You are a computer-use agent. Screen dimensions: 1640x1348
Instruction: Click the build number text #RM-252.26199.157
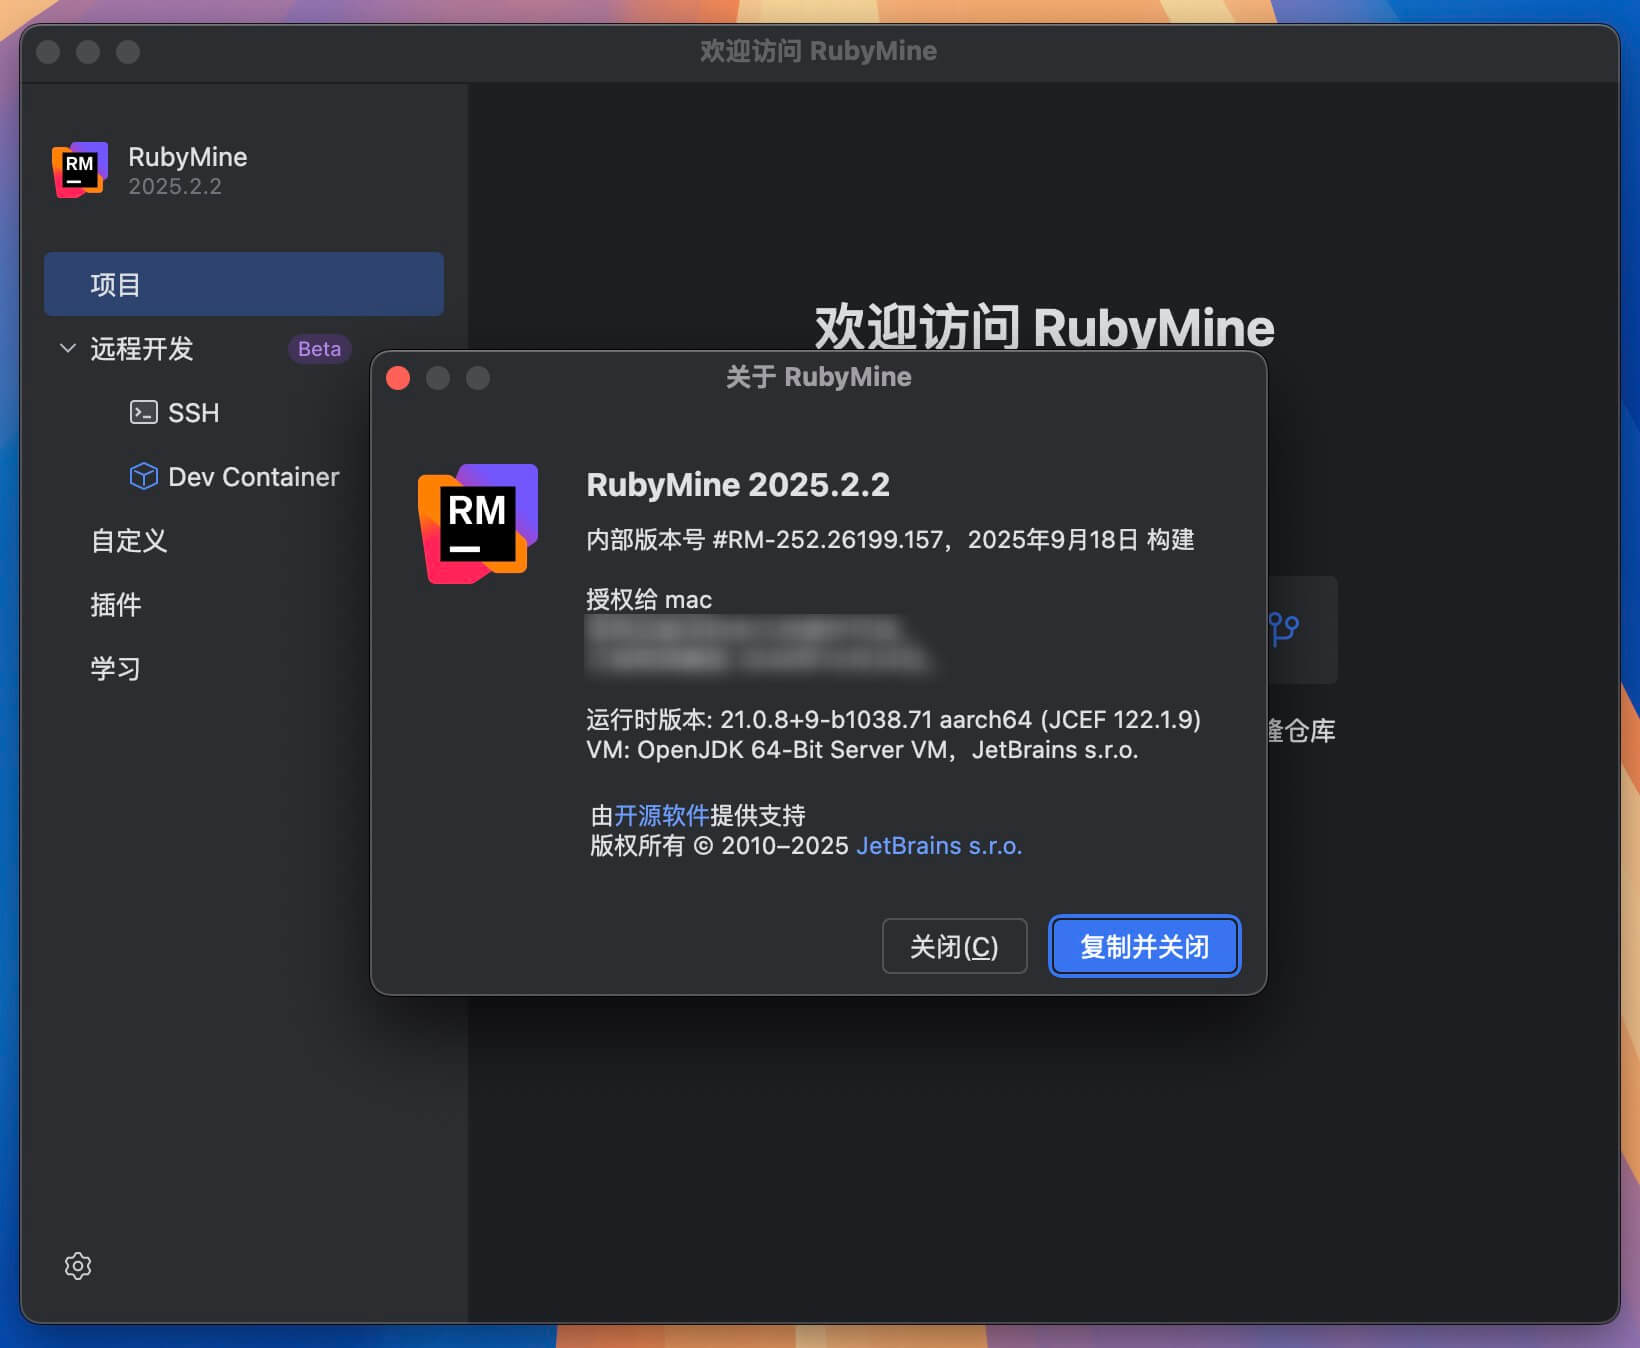[x=827, y=540]
